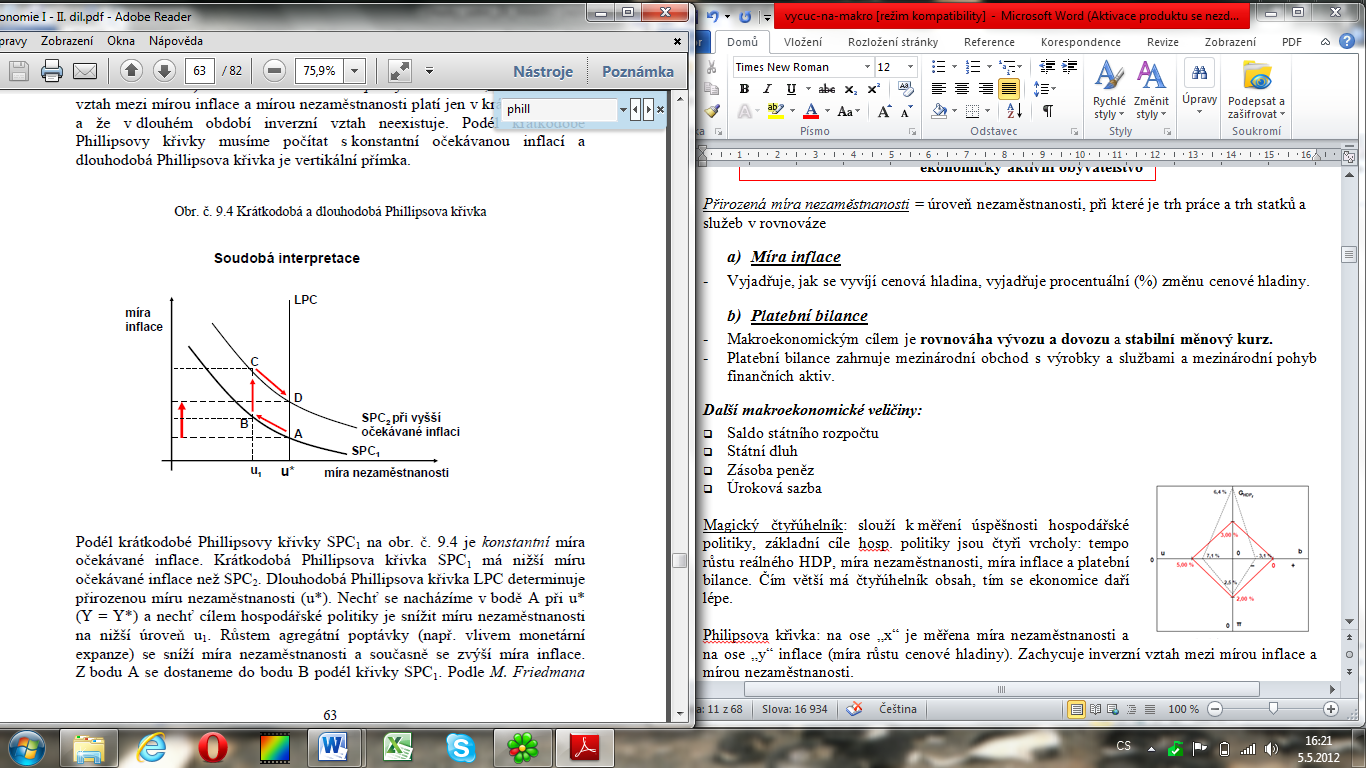Zoom out with the minus button in Adobe Reader
Viewport: 1366px width, 768px height.
[275, 71]
